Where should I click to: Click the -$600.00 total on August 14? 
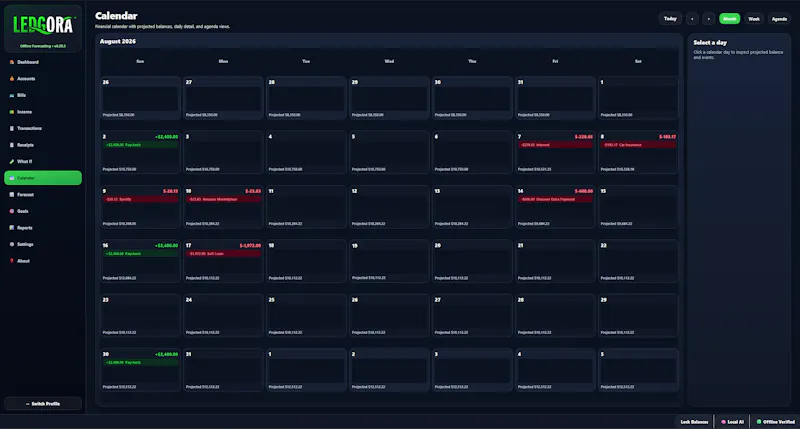click(584, 191)
